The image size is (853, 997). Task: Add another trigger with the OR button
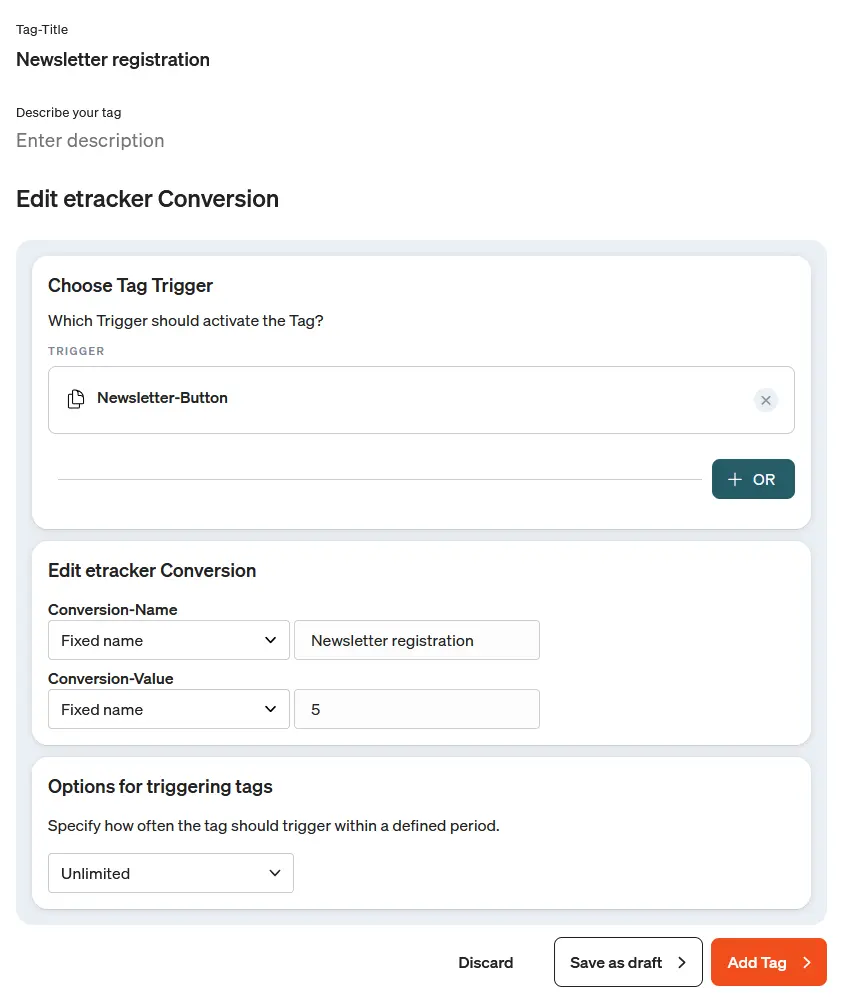point(753,479)
